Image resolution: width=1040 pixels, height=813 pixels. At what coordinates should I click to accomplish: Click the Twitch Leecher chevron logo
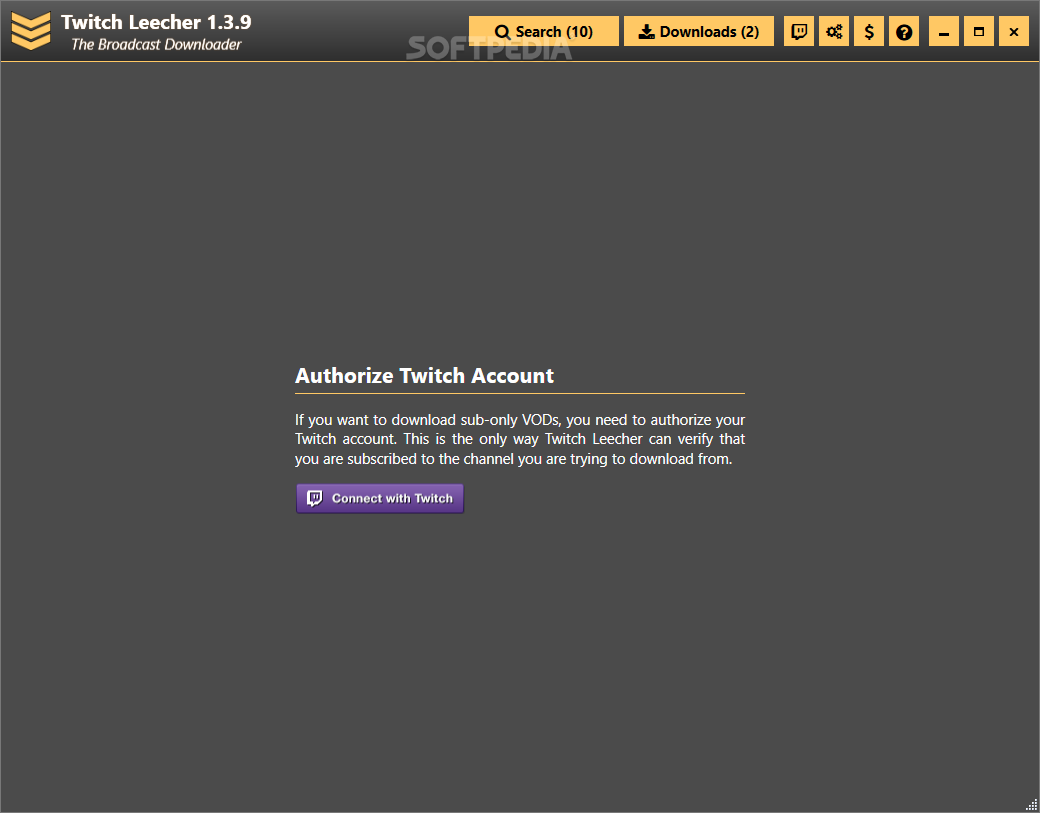click(31, 31)
